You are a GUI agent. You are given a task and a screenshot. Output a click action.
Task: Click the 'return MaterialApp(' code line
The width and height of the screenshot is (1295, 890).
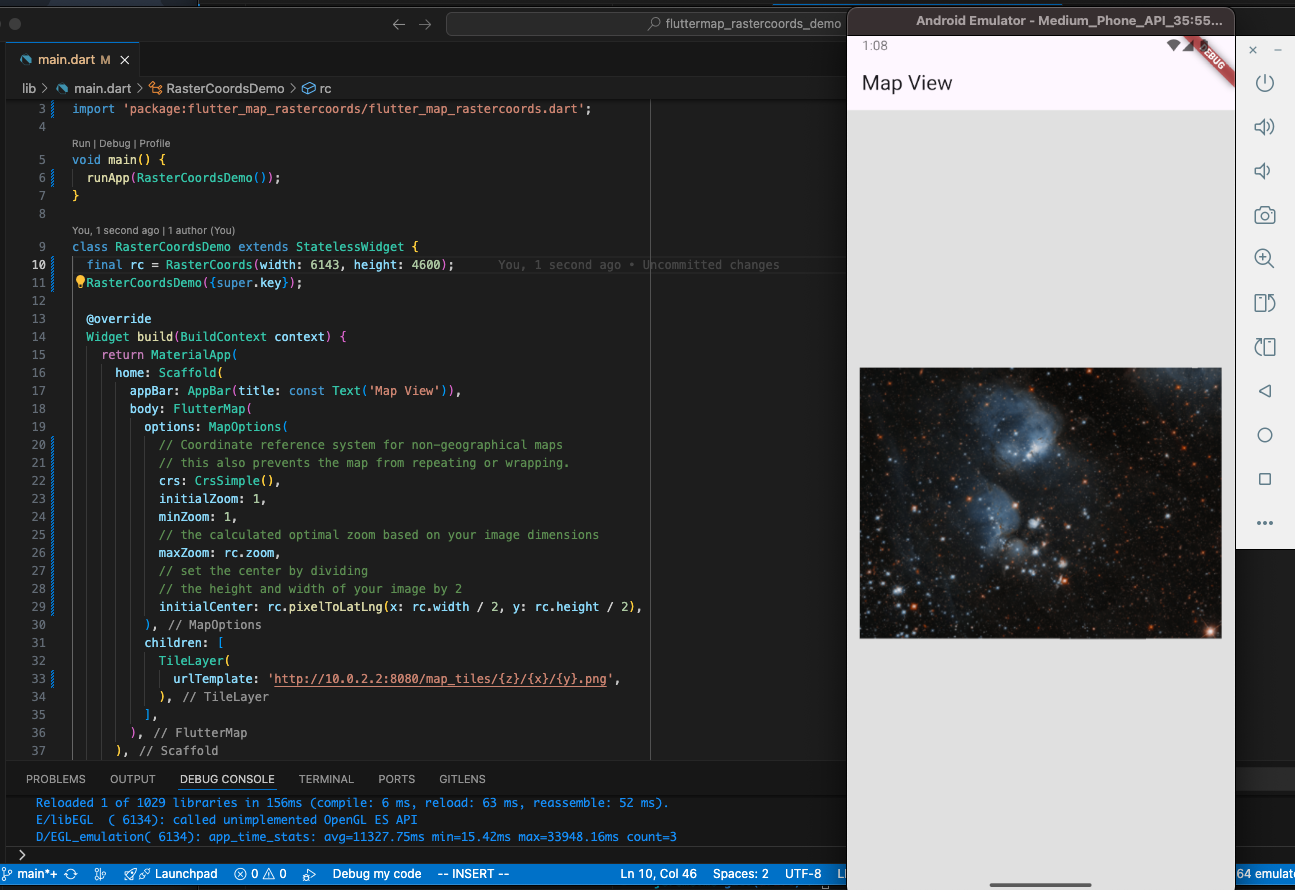[167, 355]
